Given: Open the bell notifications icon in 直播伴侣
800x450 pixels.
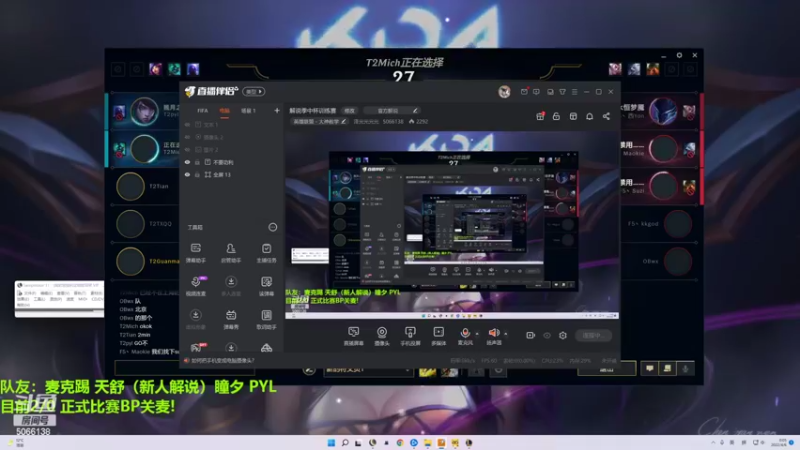Looking at the screenshot, I should (x=589, y=116).
